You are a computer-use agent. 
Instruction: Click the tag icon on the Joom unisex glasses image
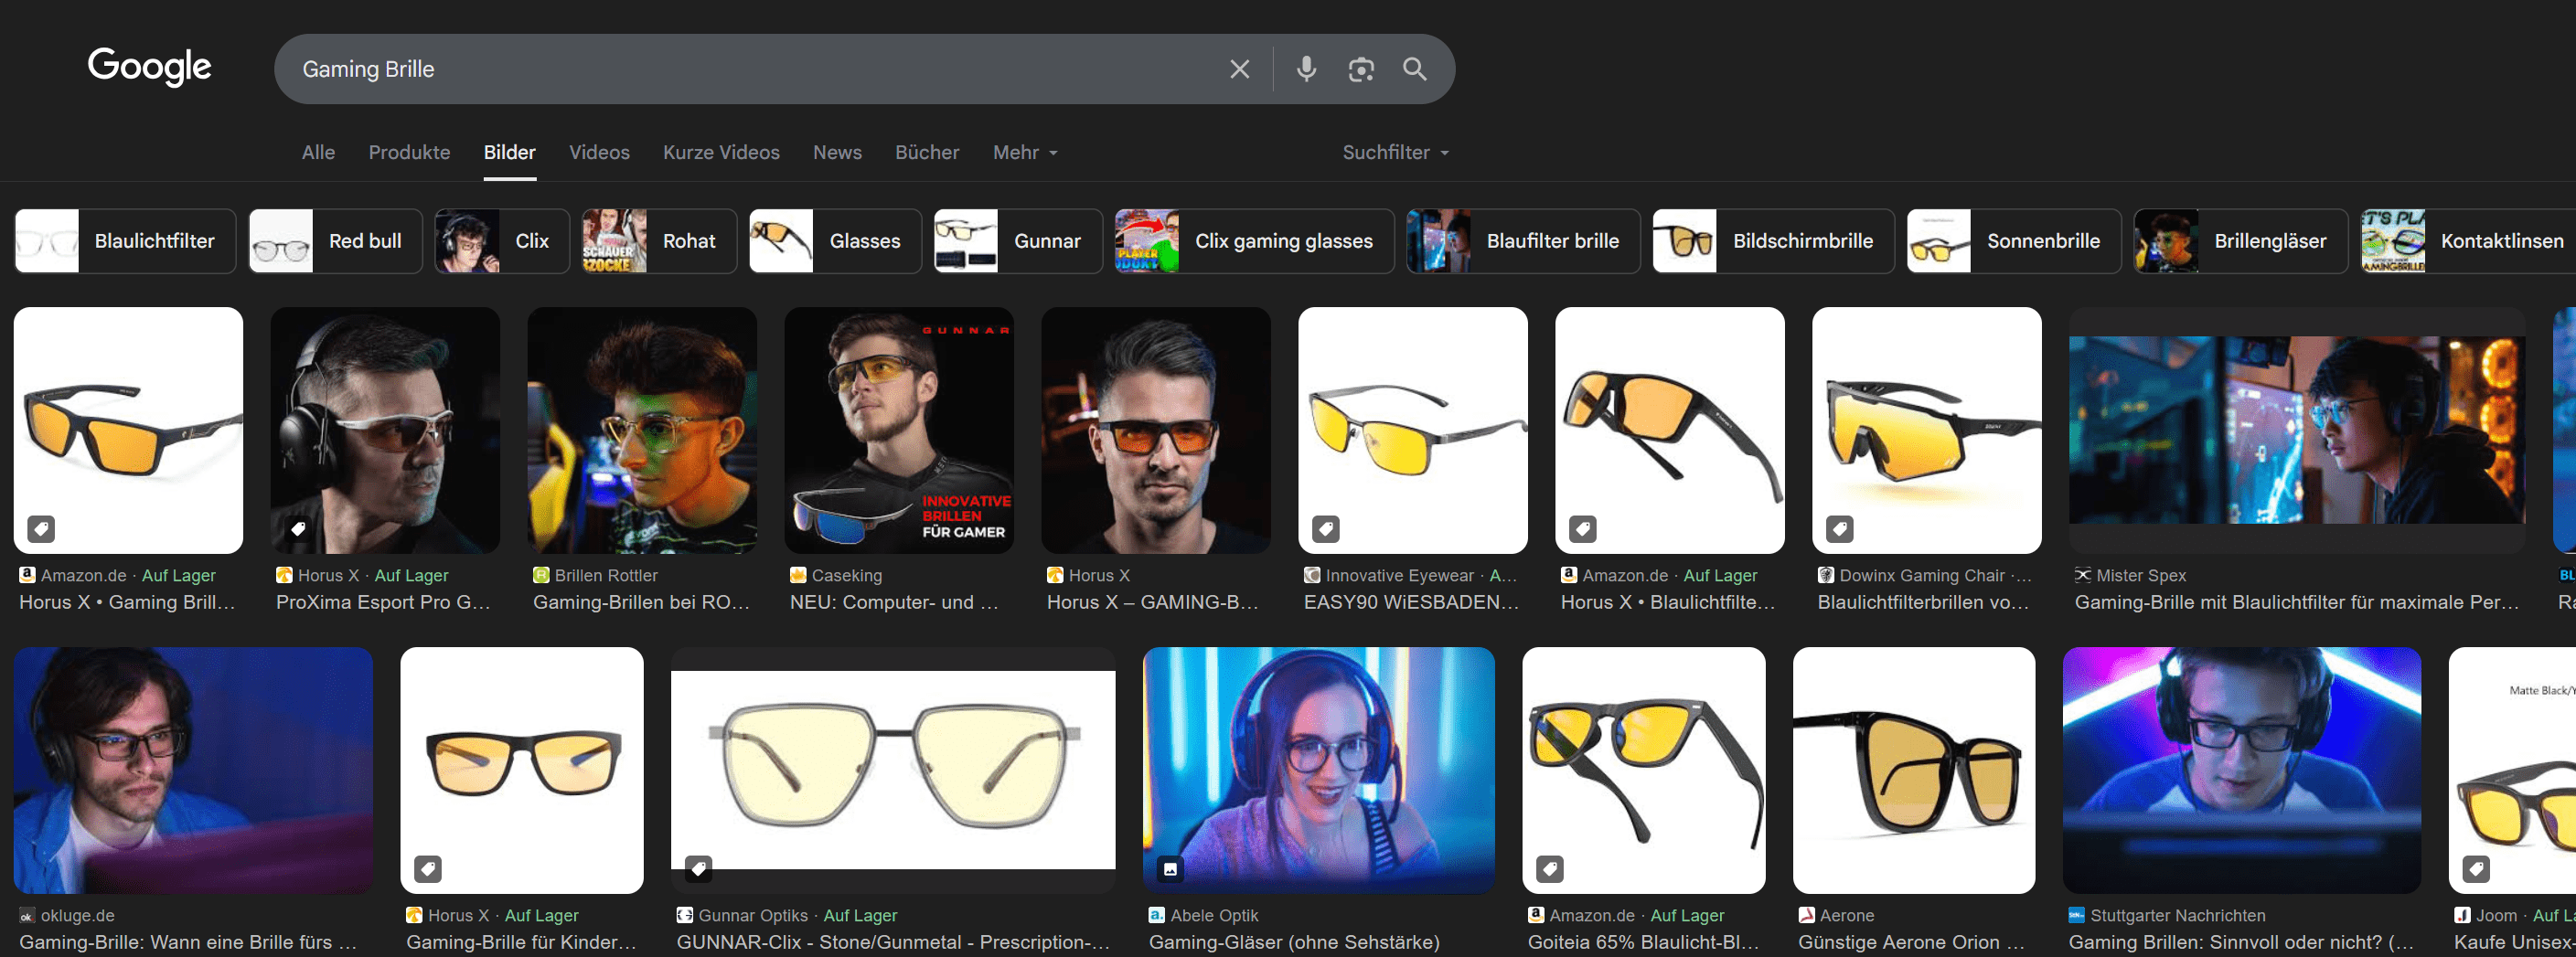coord(2476,868)
